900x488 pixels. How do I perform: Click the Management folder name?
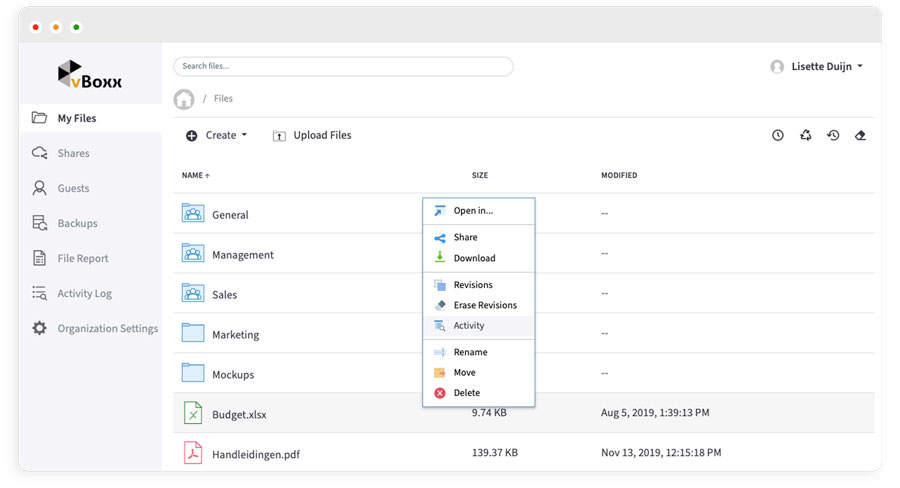(243, 255)
